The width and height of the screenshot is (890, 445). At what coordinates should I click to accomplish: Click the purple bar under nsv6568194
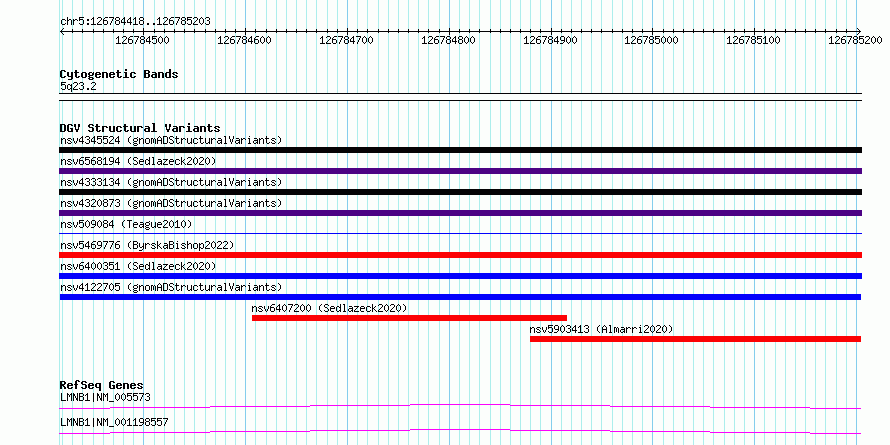pyautogui.click(x=460, y=171)
